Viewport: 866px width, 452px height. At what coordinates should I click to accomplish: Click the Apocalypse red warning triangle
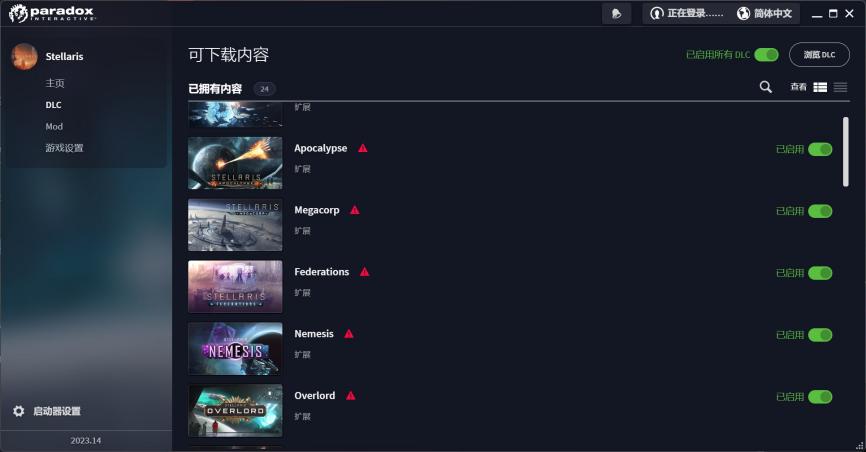[x=363, y=148]
